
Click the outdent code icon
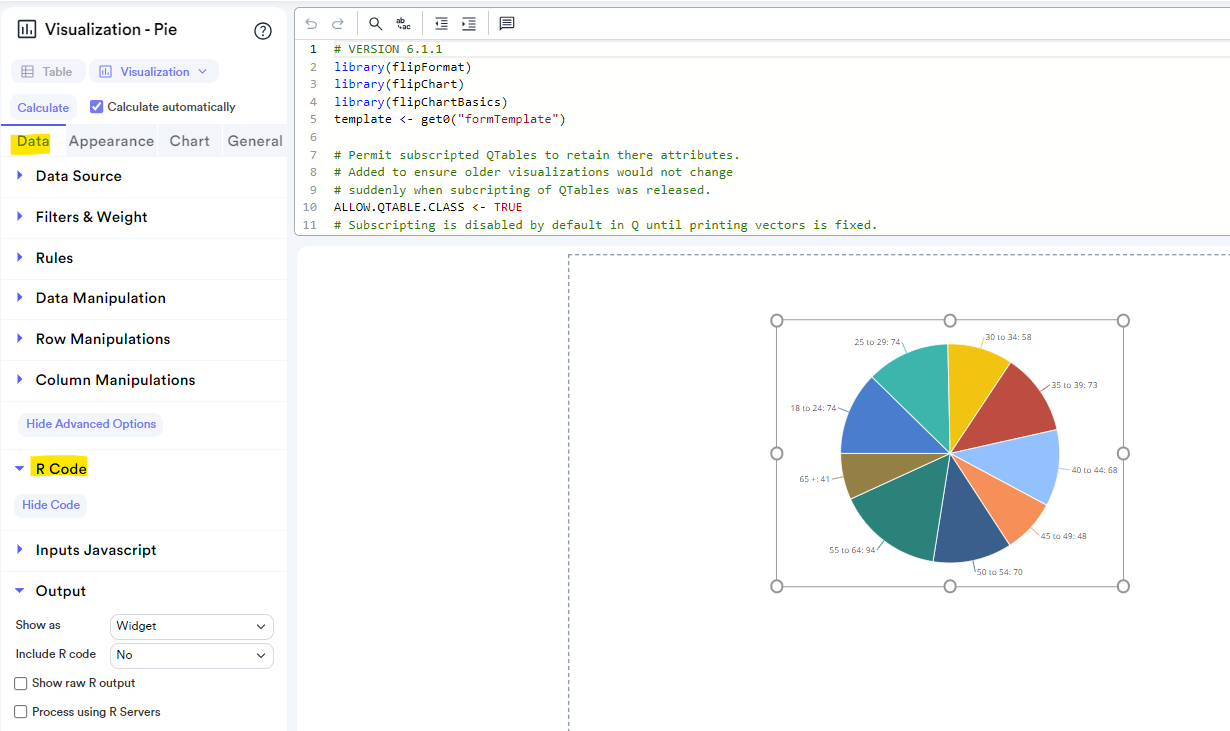[441, 23]
